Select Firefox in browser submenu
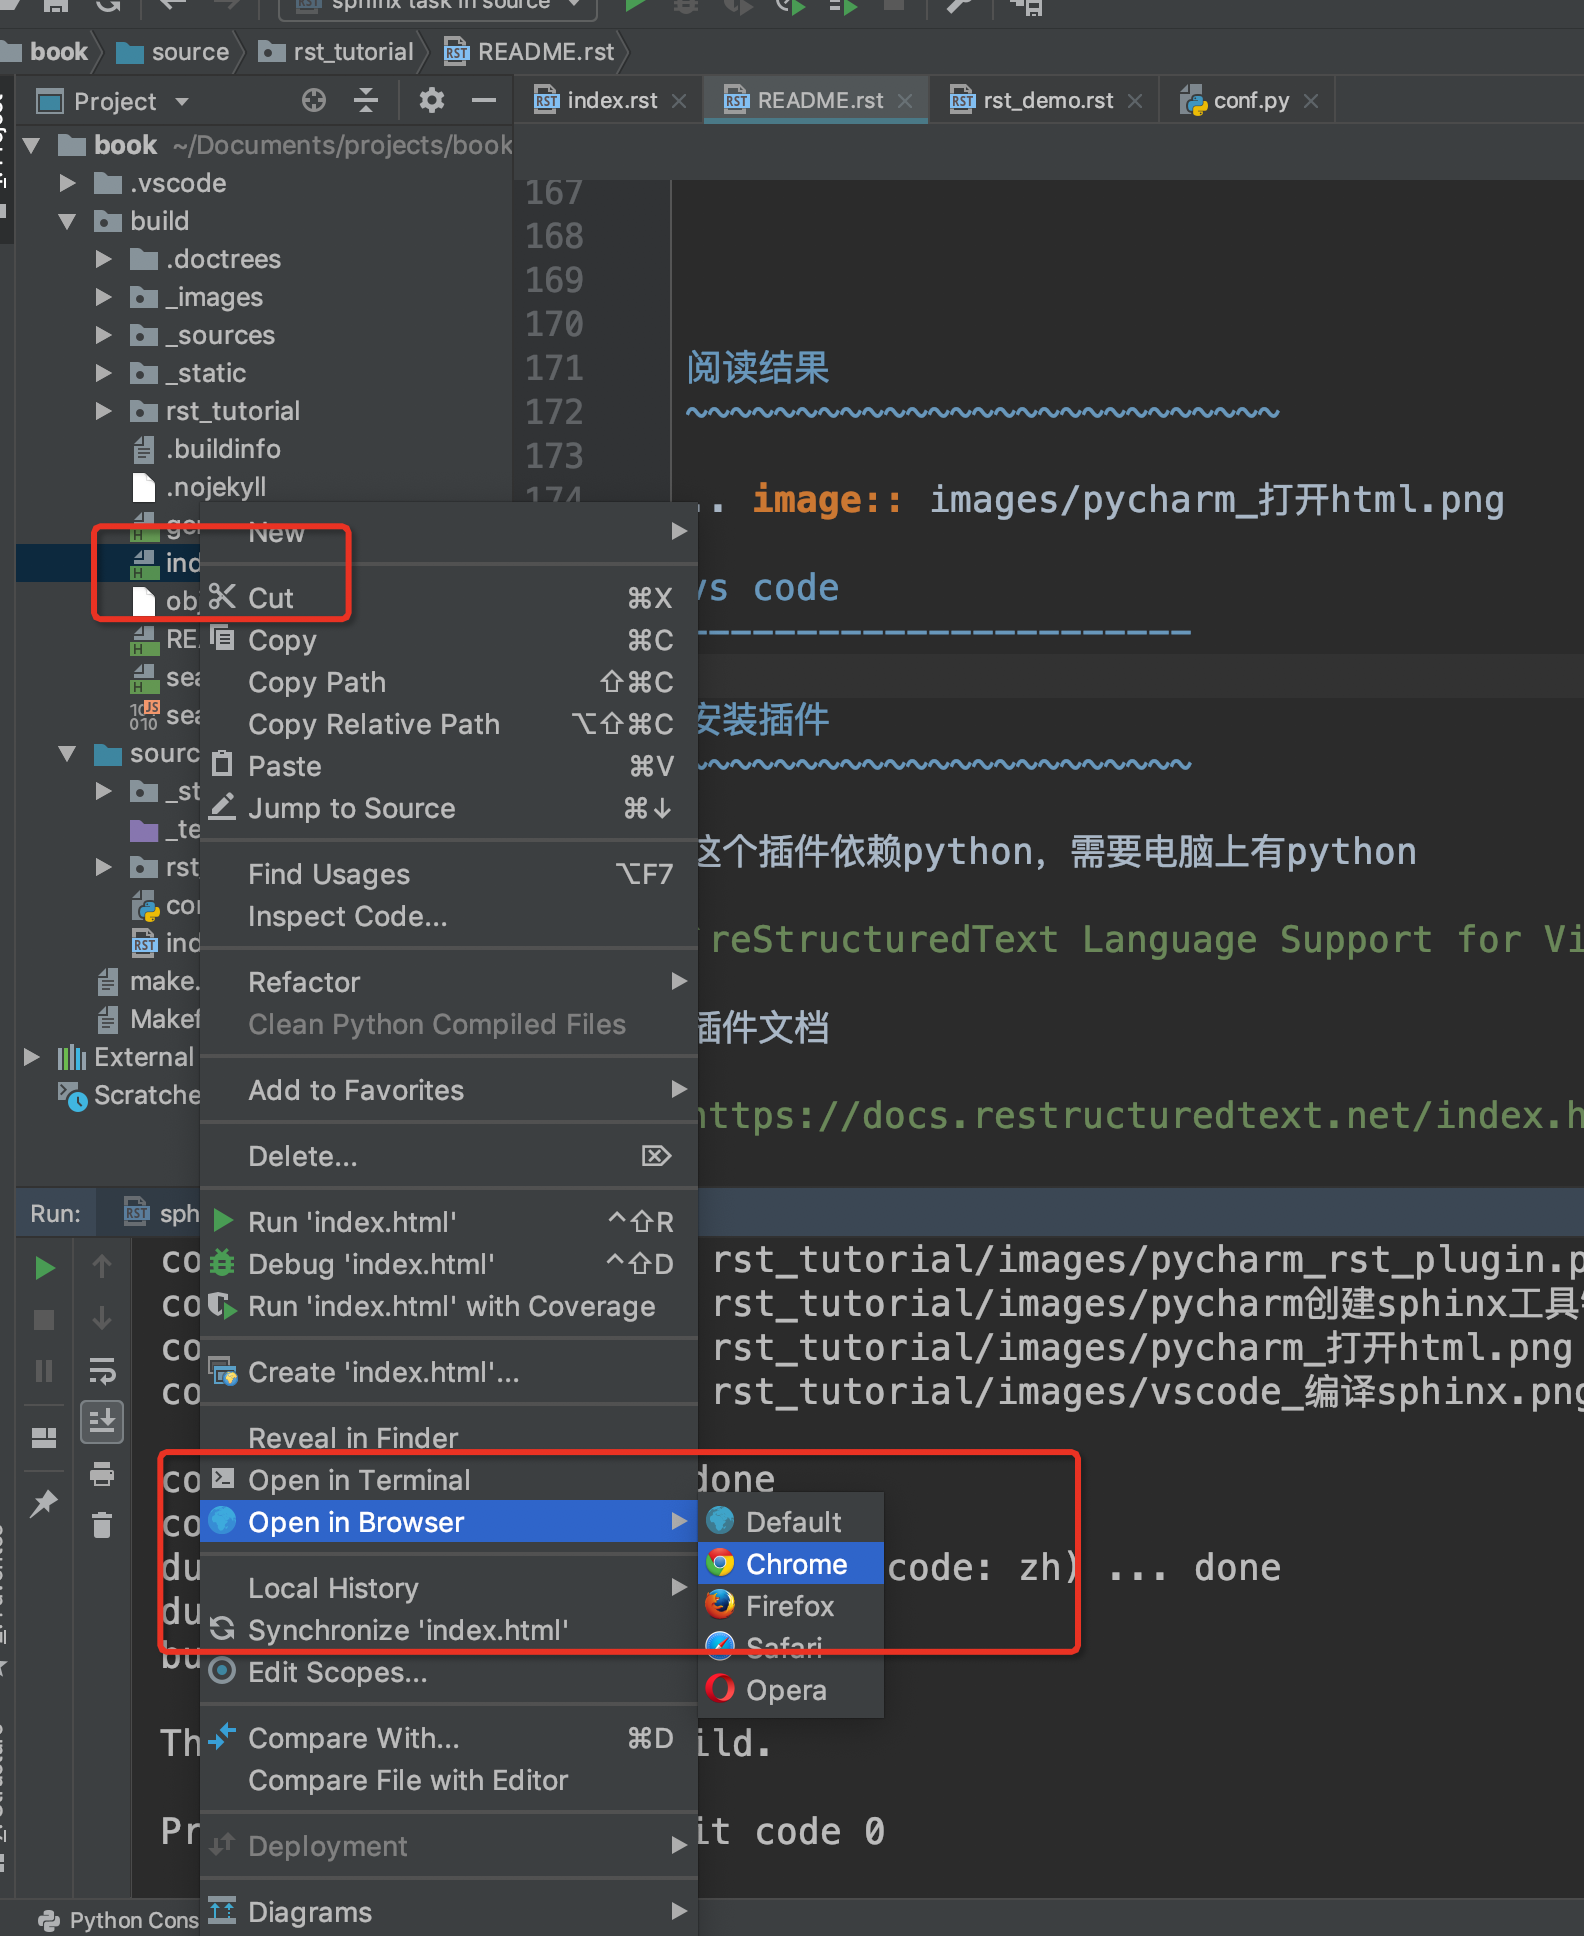 791,1606
